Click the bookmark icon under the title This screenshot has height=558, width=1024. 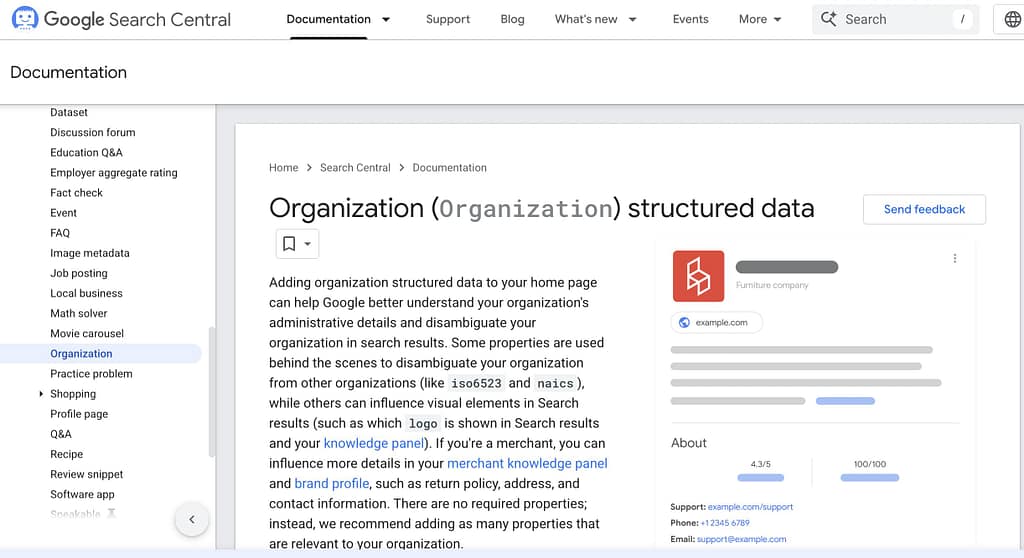tap(289, 244)
